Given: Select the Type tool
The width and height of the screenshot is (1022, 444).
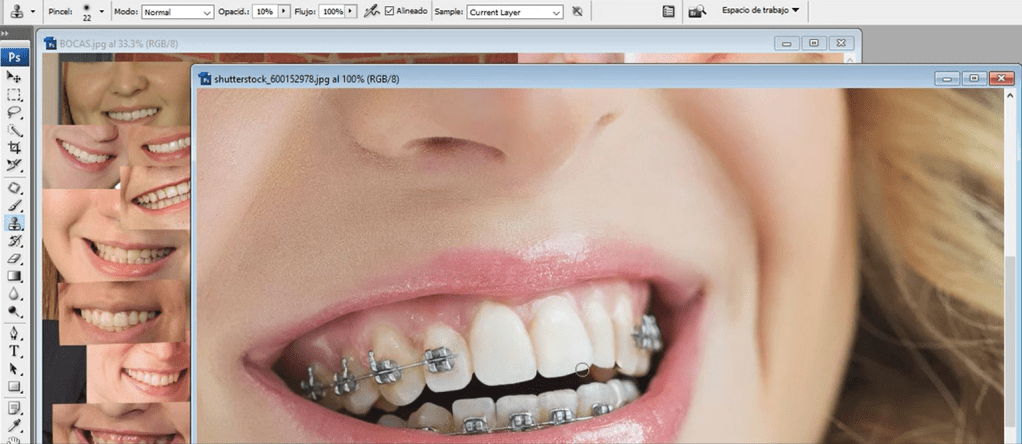Looking at the screenshot, I should coord(15,351).
